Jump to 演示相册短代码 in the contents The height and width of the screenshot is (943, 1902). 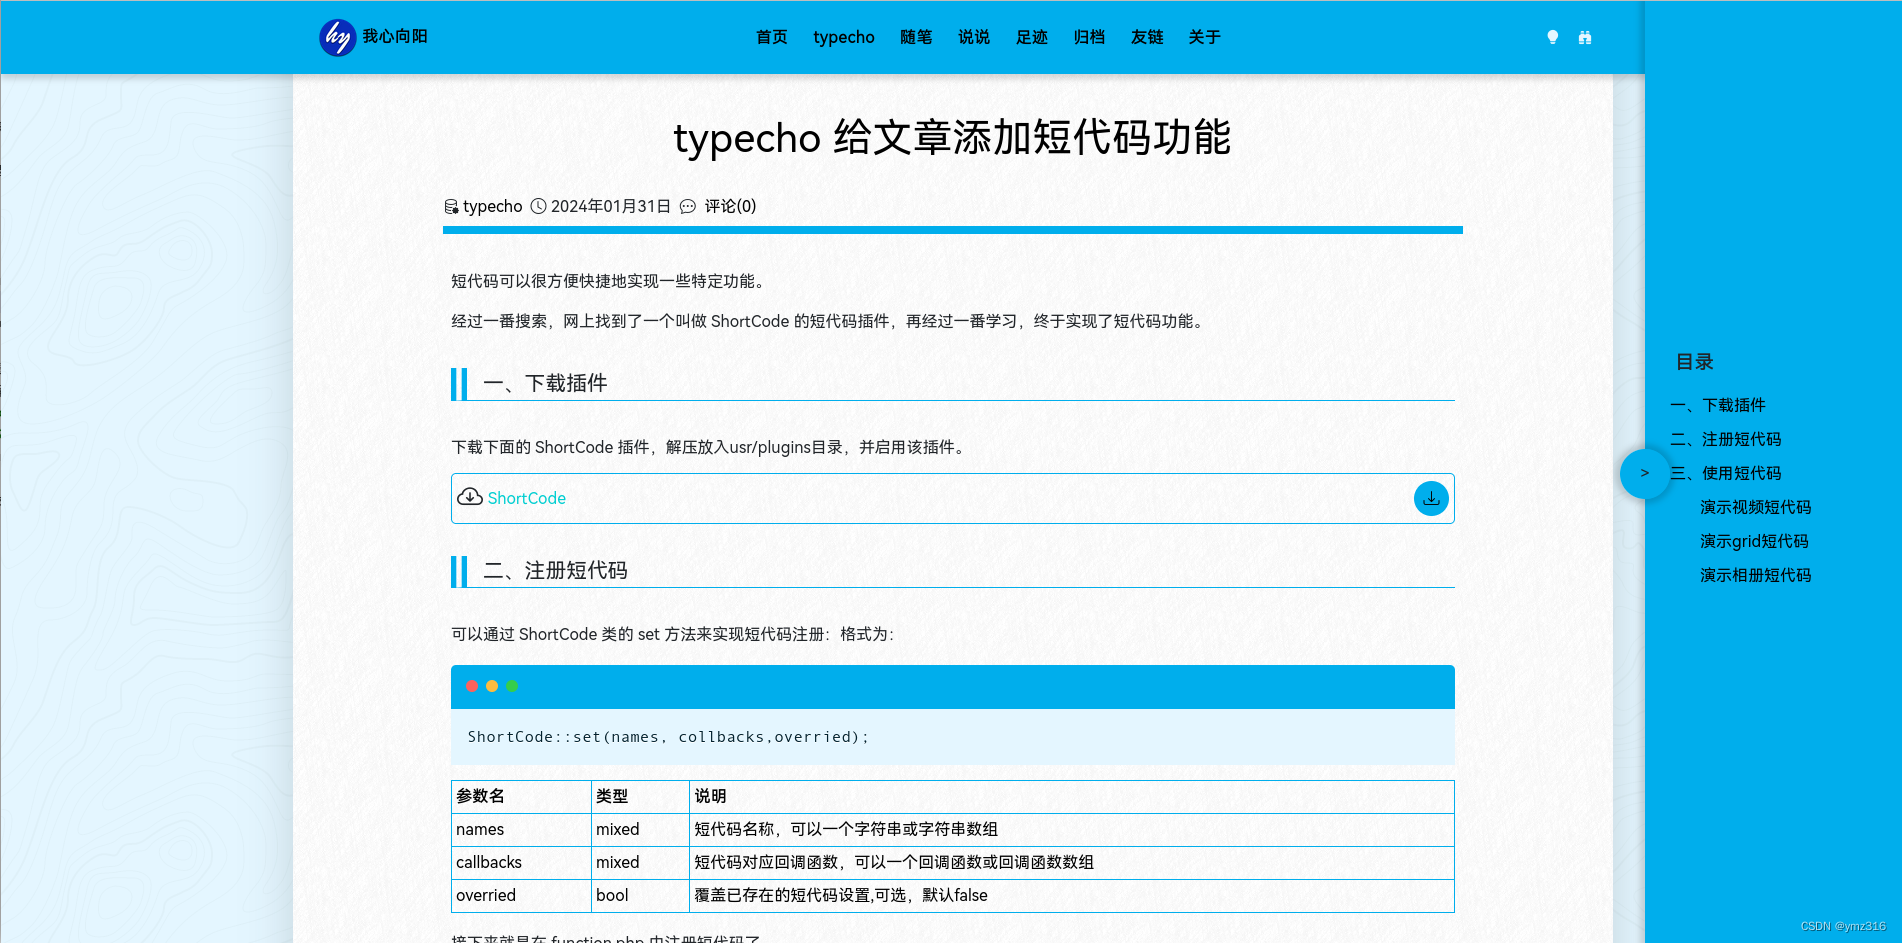click(x=1756, y=575)
